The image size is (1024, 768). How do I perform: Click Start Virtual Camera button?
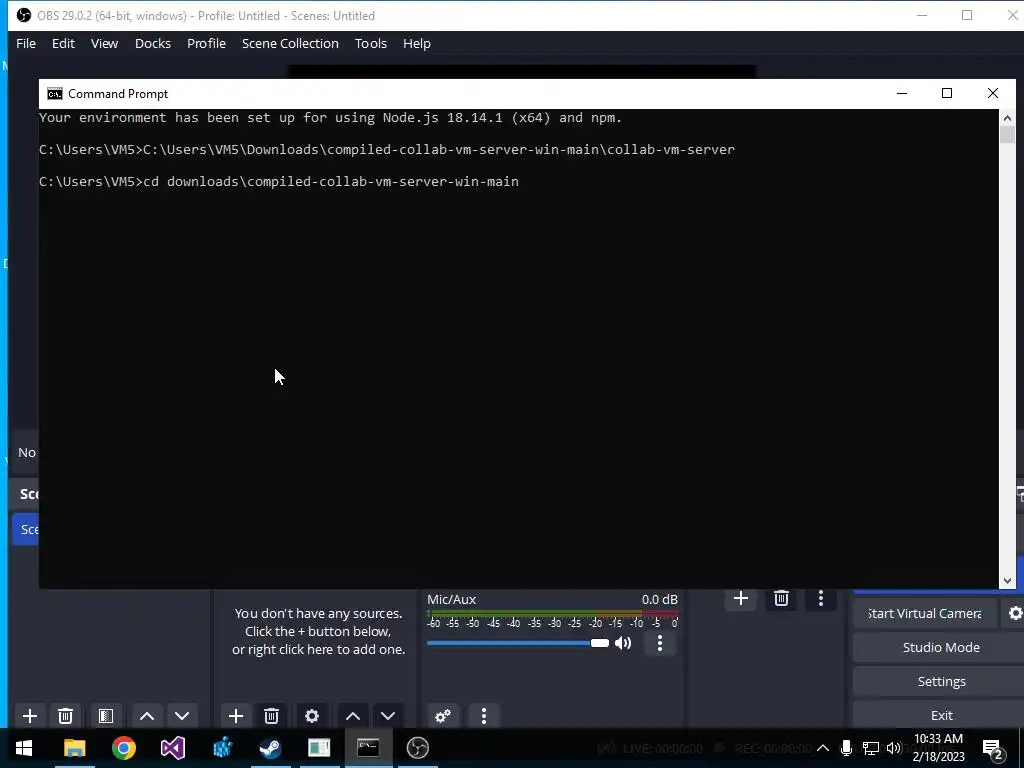click(925, 613)
